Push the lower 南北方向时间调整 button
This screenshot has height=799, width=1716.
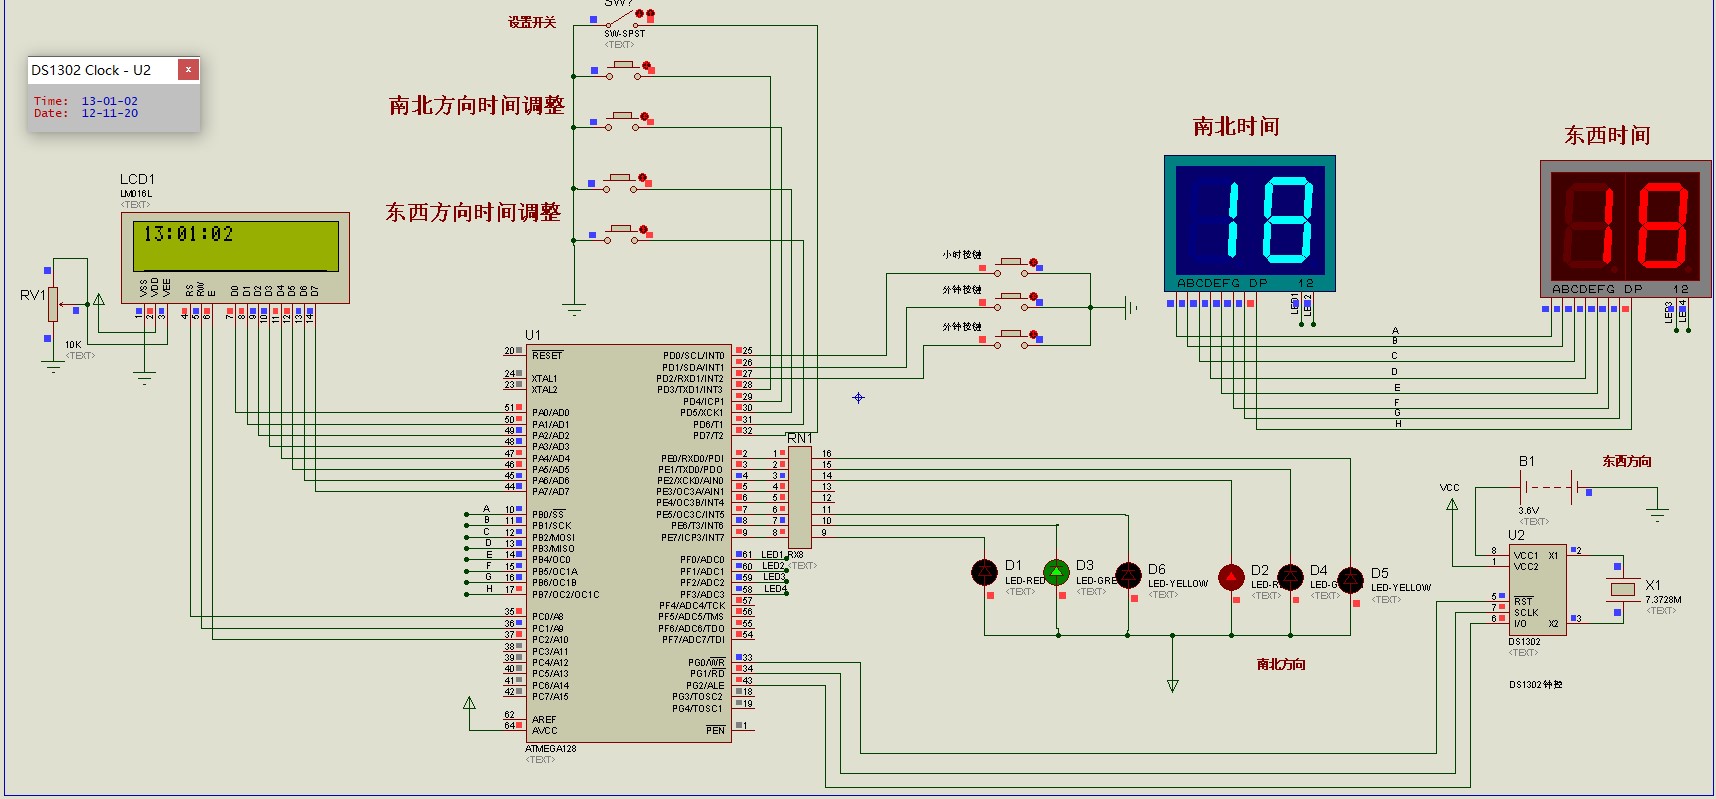click(622, 120)
